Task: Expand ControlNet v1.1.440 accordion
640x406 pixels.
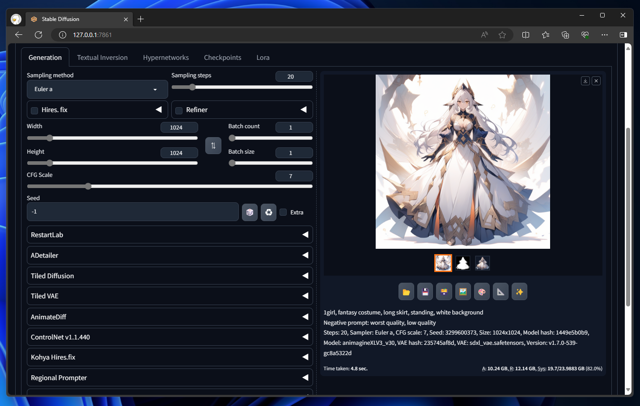Action: tap(169, 337)
